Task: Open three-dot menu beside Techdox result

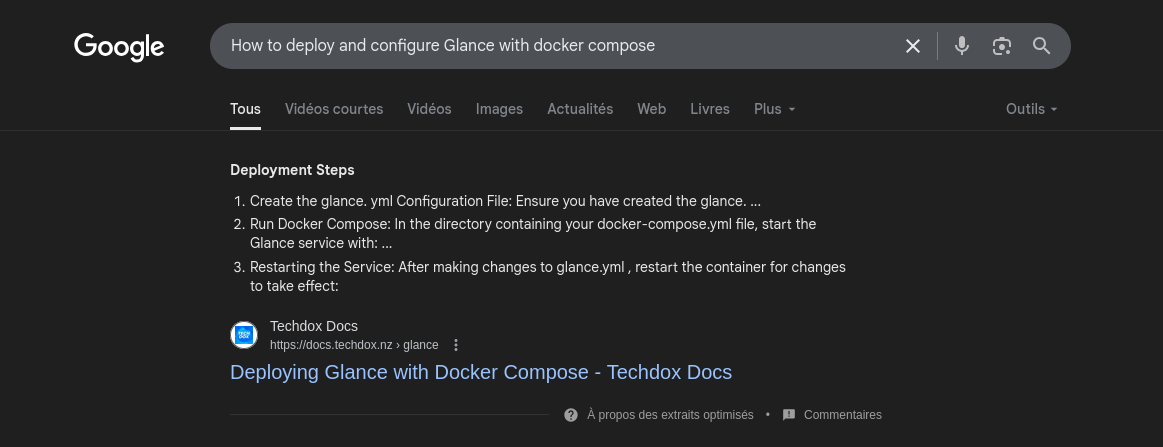Action: (456, 345)
